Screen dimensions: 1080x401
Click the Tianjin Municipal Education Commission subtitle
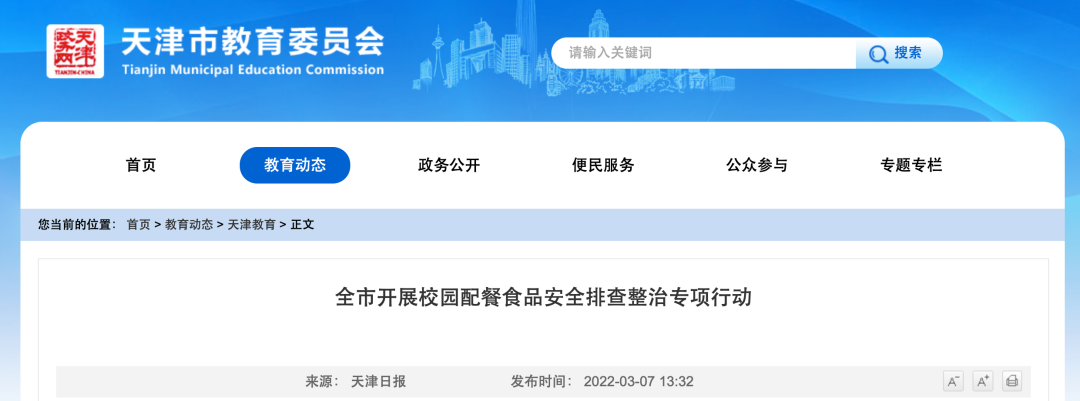point(253,70)
